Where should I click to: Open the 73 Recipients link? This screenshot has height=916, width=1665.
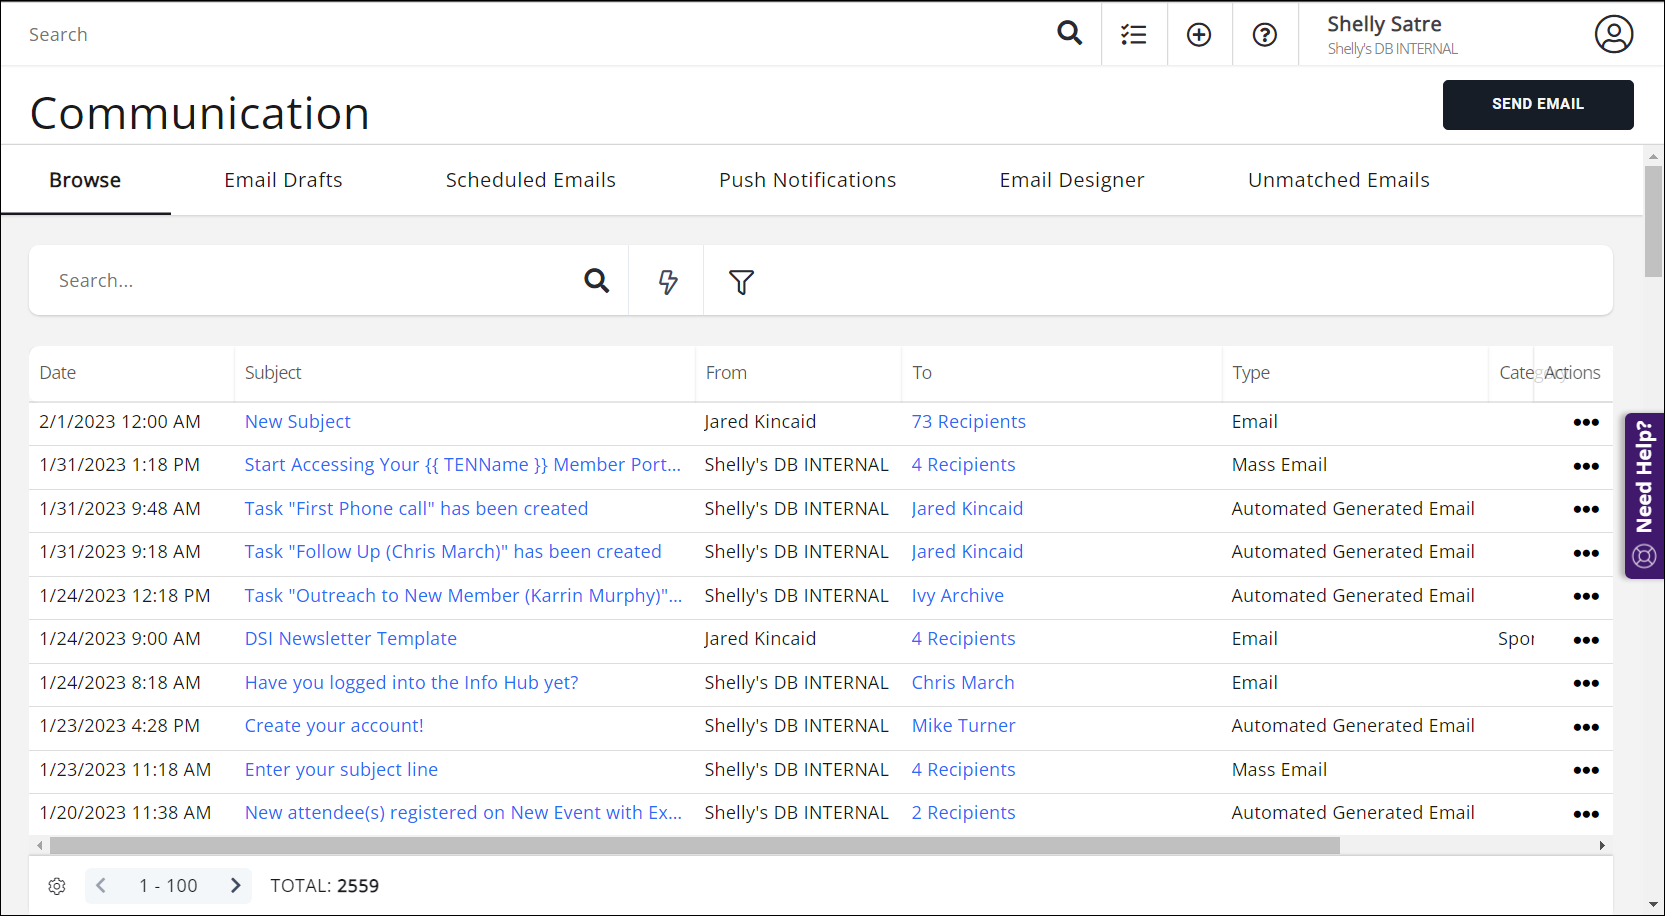968,422
